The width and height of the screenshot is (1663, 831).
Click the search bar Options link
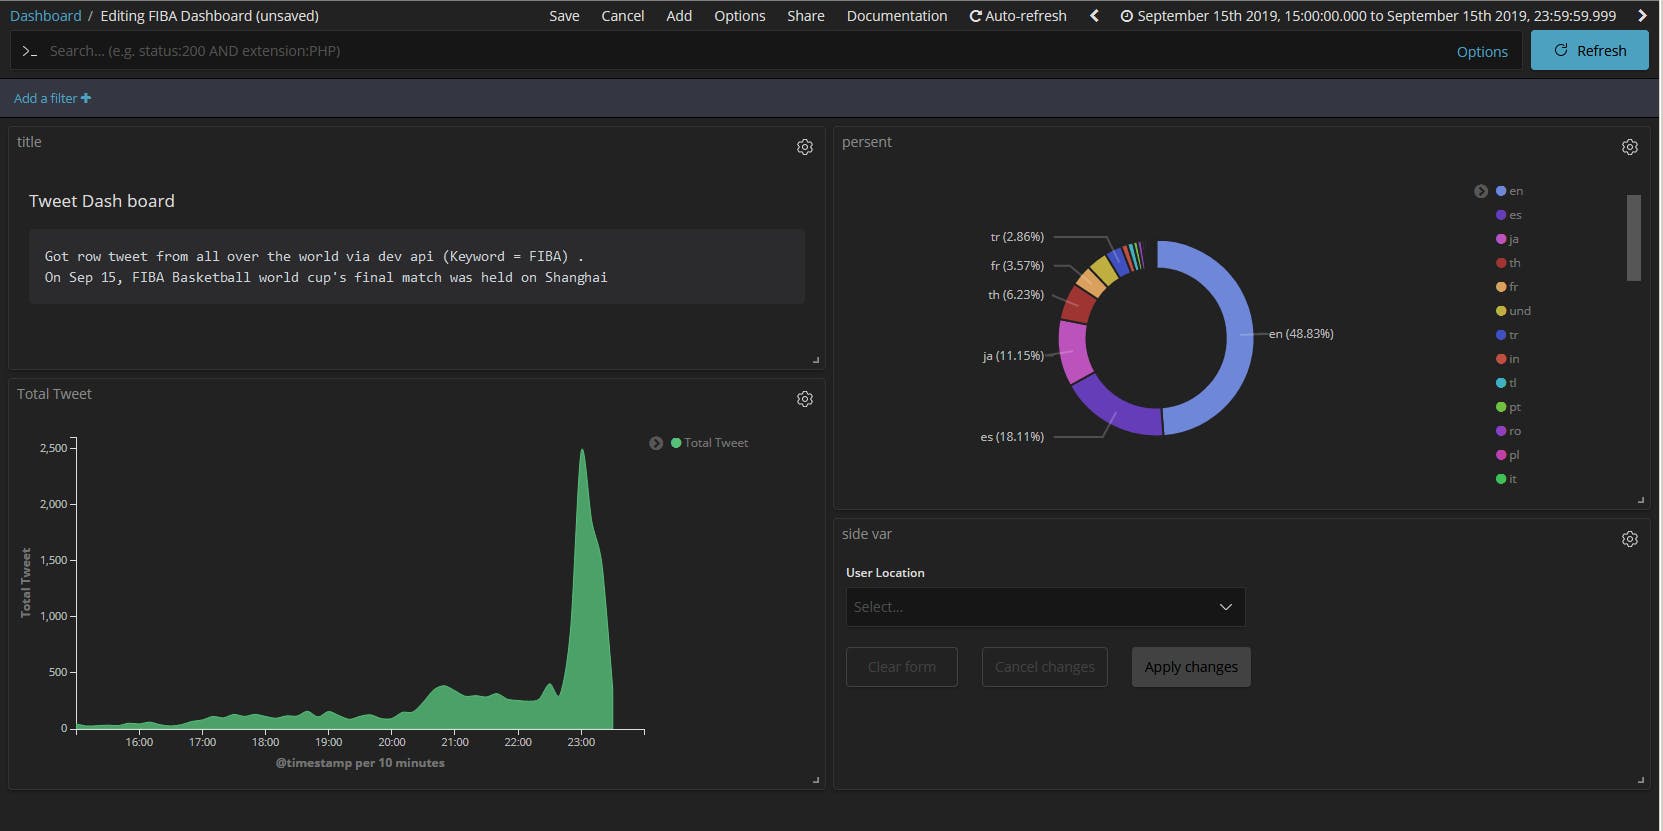(x=1482, y=52)
